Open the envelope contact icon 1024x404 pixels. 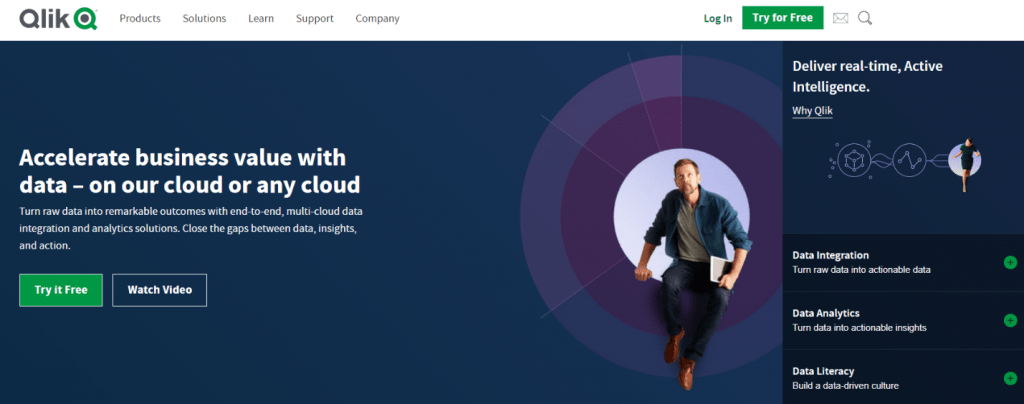tap(840, 18)
